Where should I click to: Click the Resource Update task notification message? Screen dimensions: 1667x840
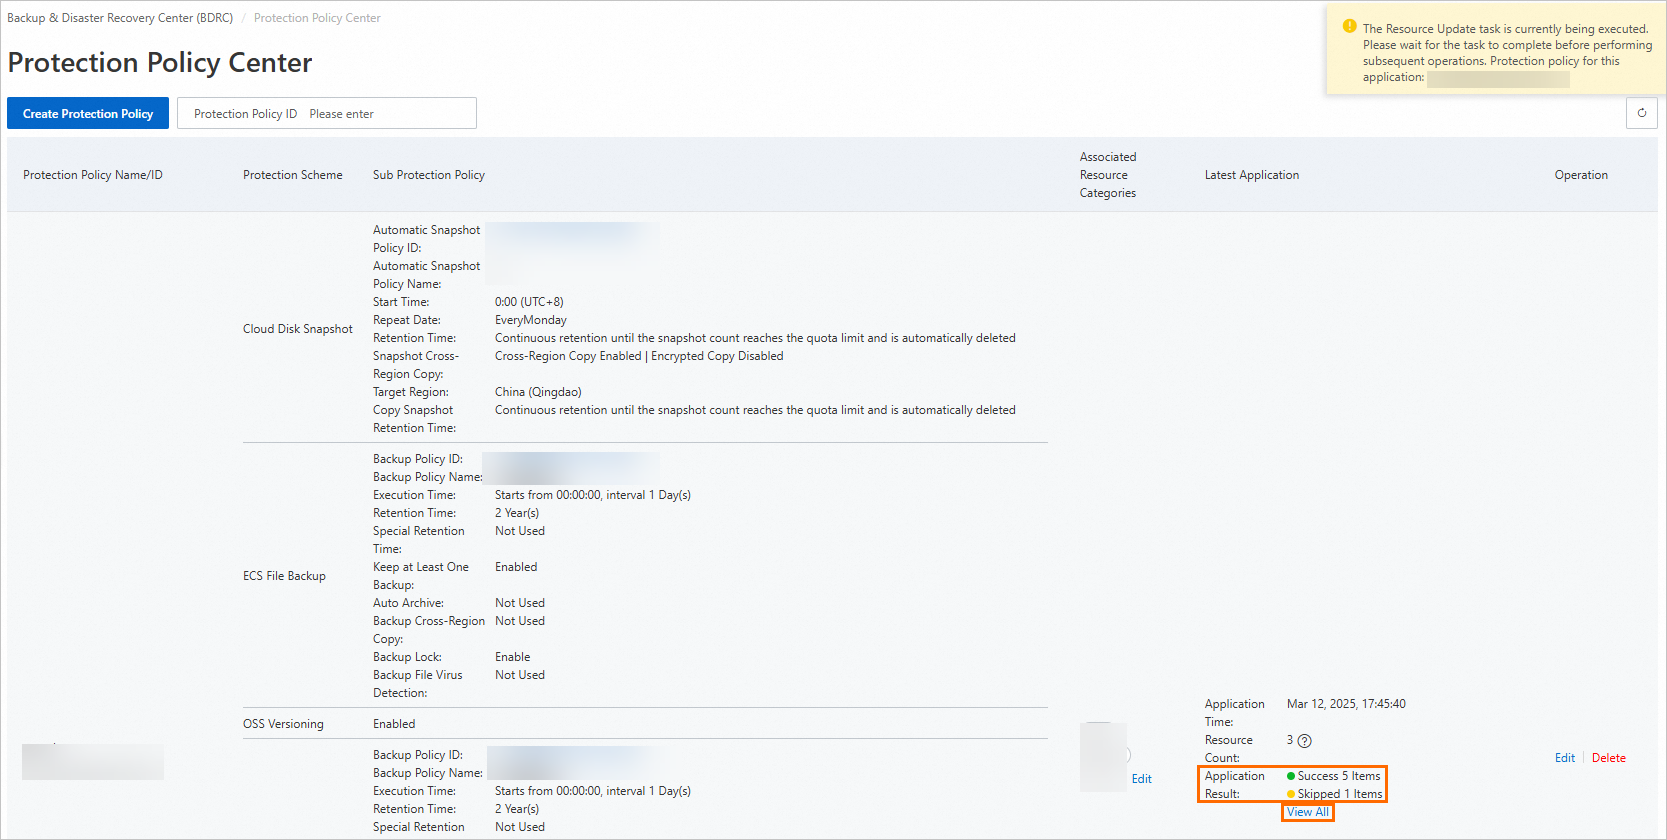click(x=1507, y=53)
